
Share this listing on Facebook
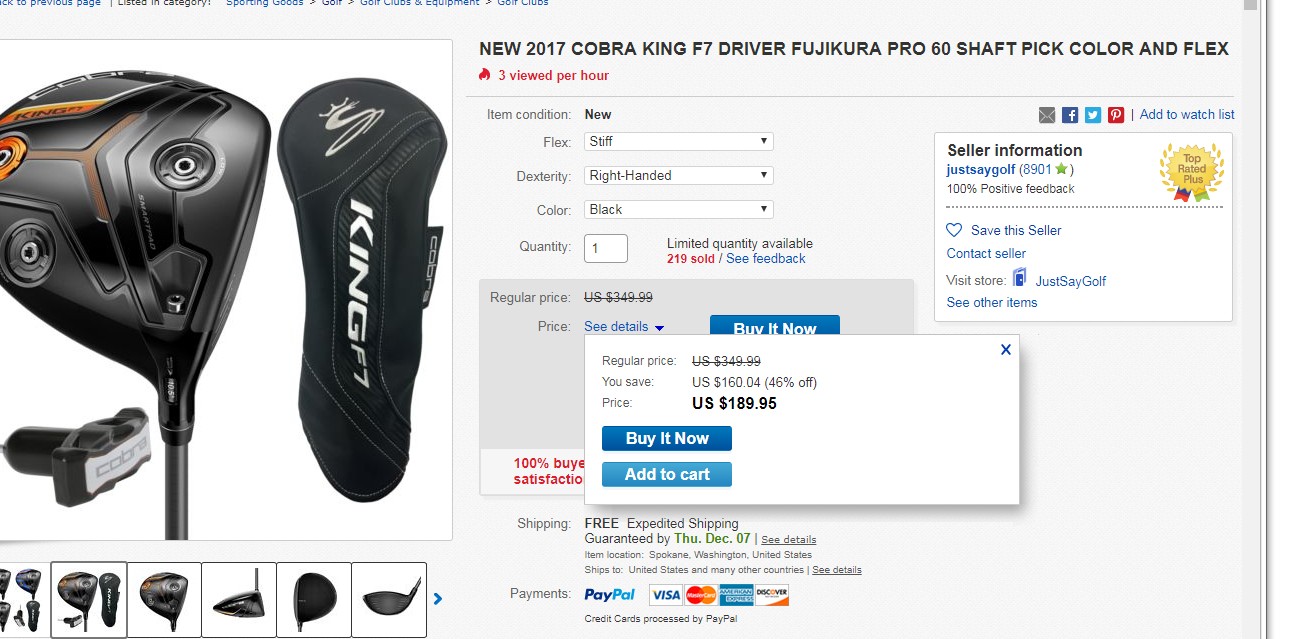[x=1070, y=115]
